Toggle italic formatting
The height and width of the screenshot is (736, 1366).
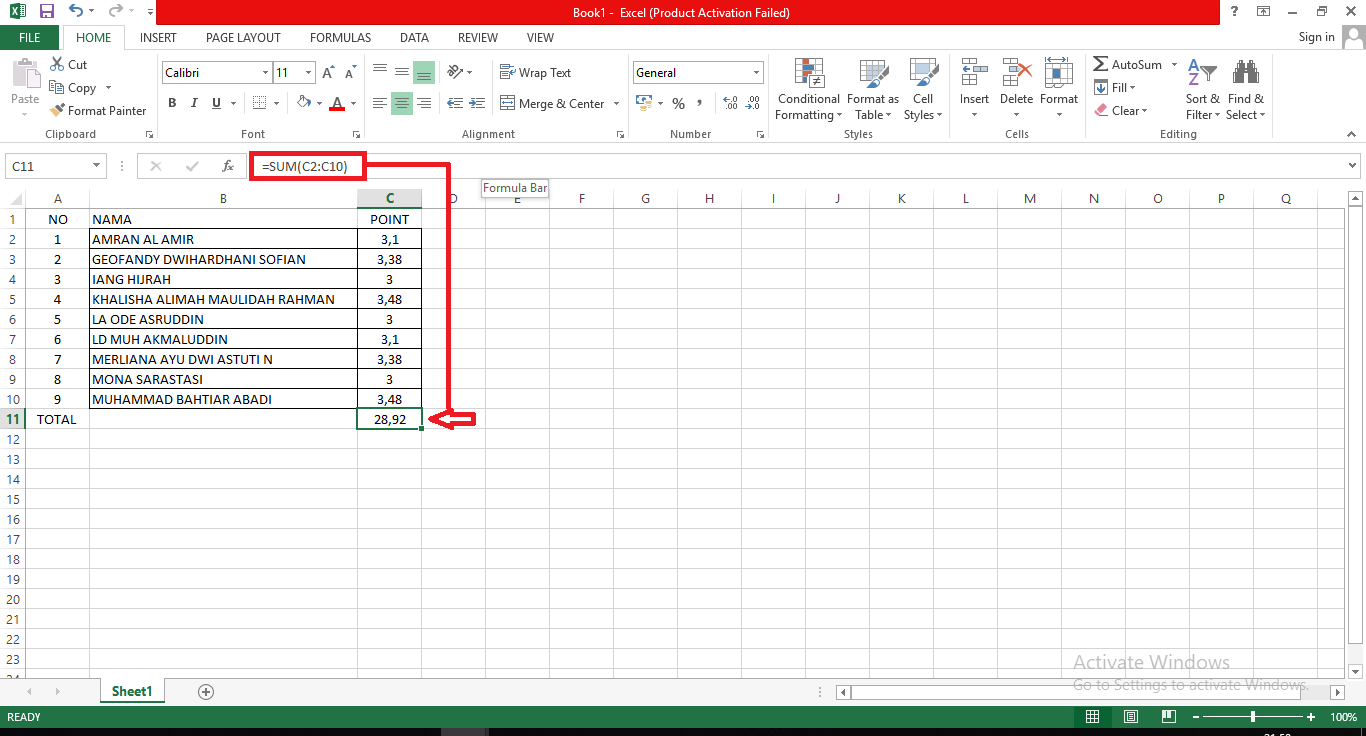pos(192,102)
